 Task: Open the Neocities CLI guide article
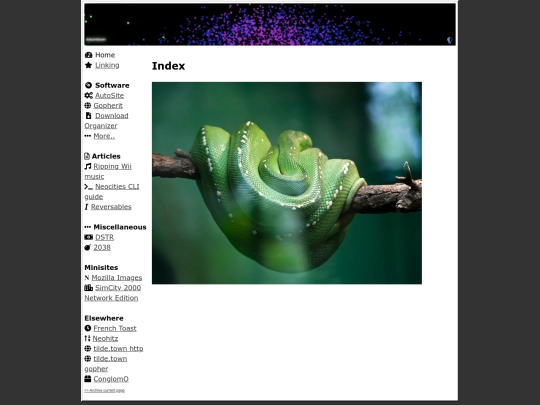click(x=112, y=191)
